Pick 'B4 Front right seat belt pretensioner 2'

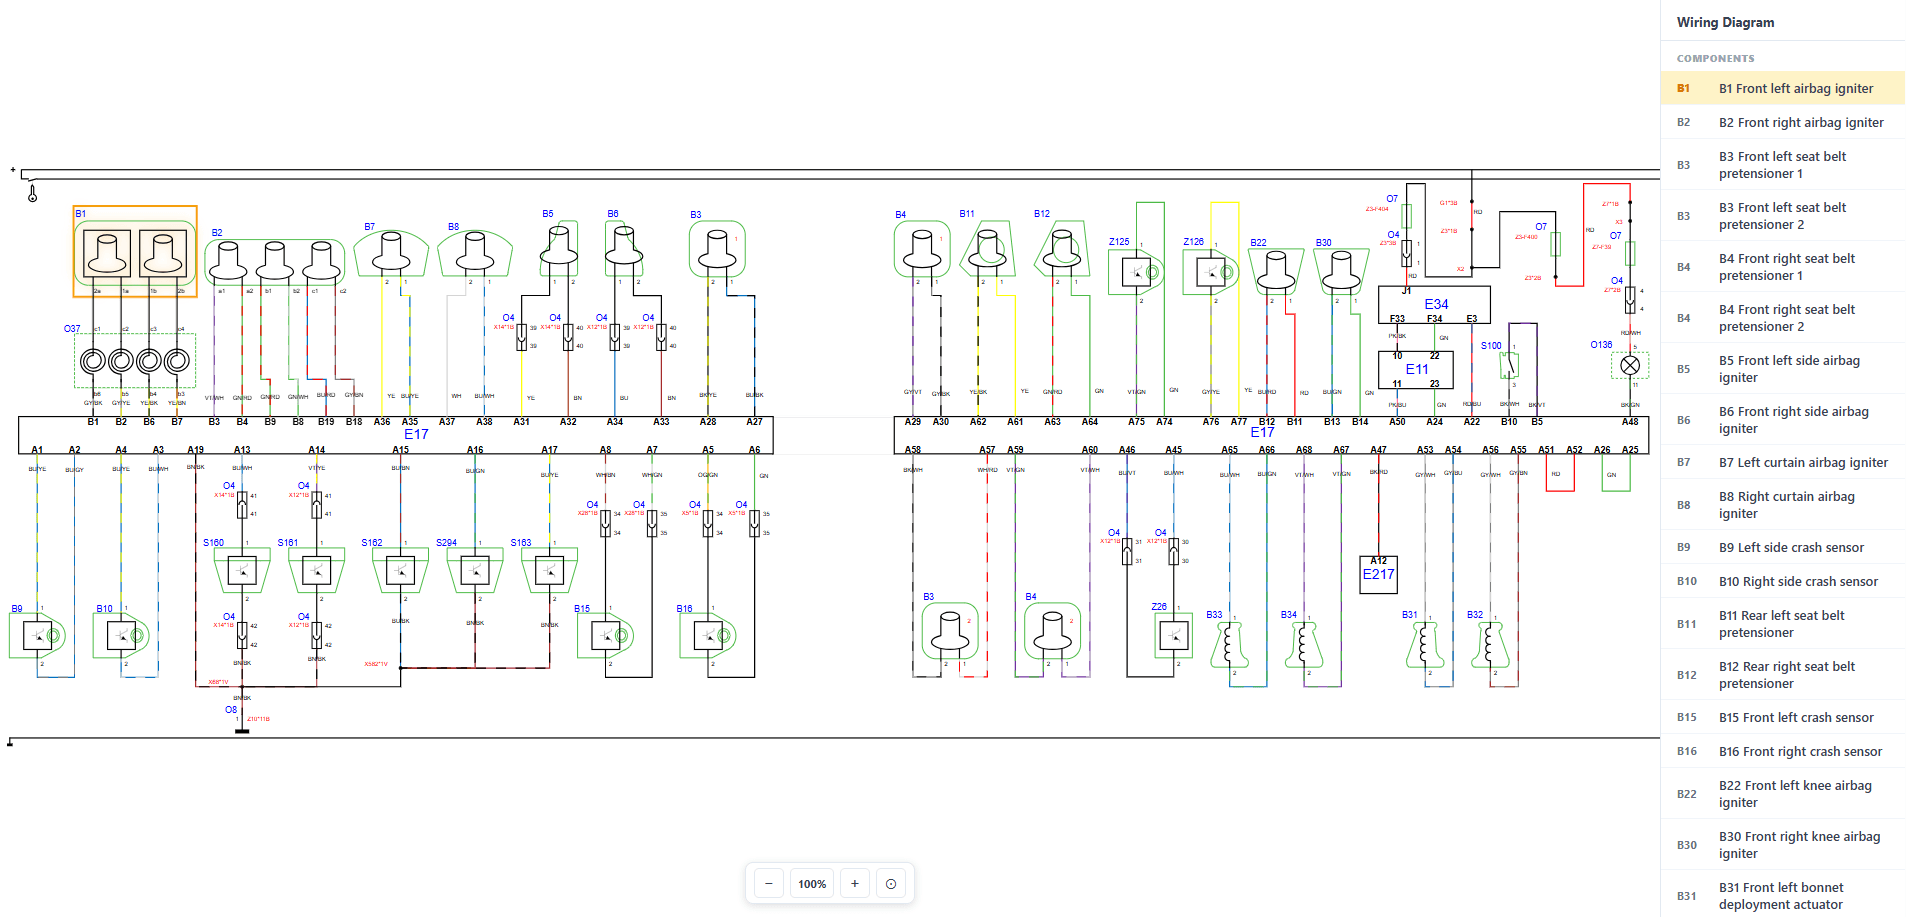(x=1783, y=318)
